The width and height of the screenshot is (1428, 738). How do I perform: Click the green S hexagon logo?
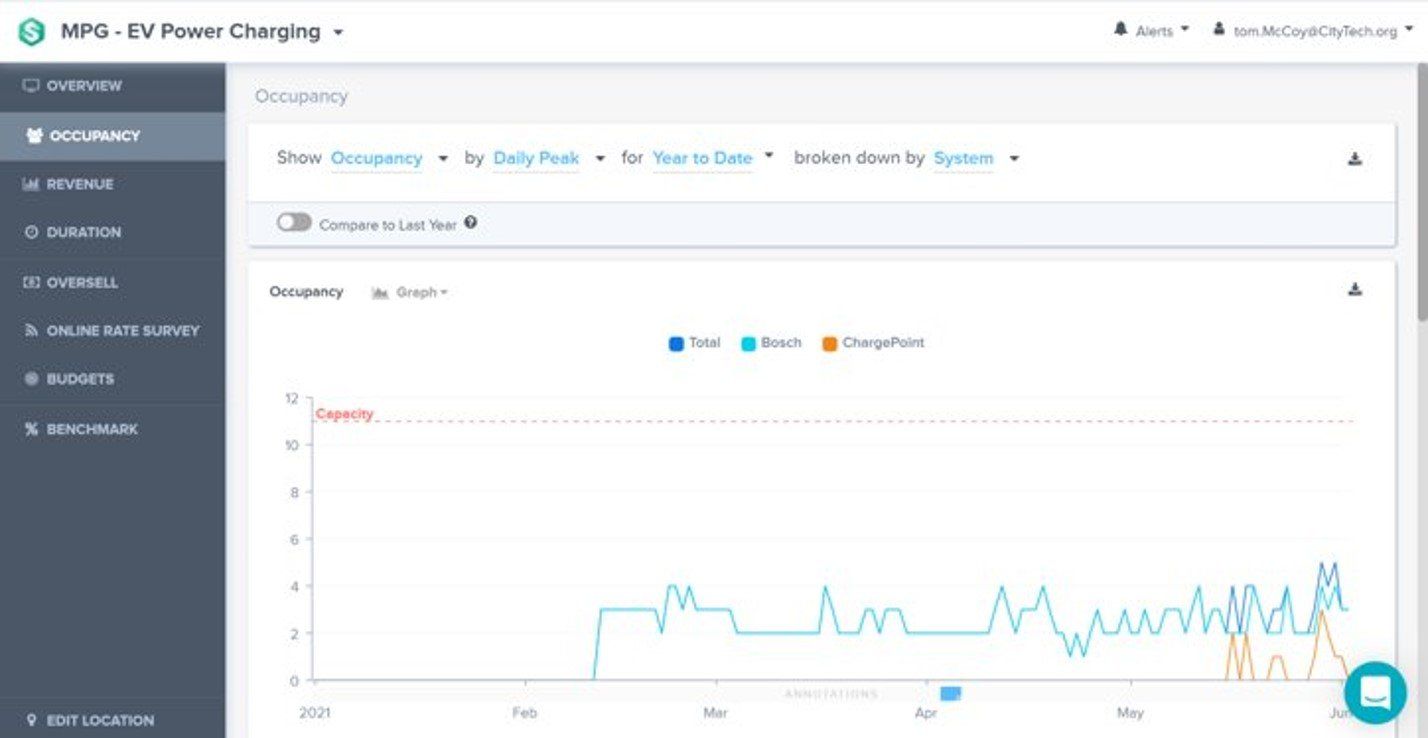(32, 31)
